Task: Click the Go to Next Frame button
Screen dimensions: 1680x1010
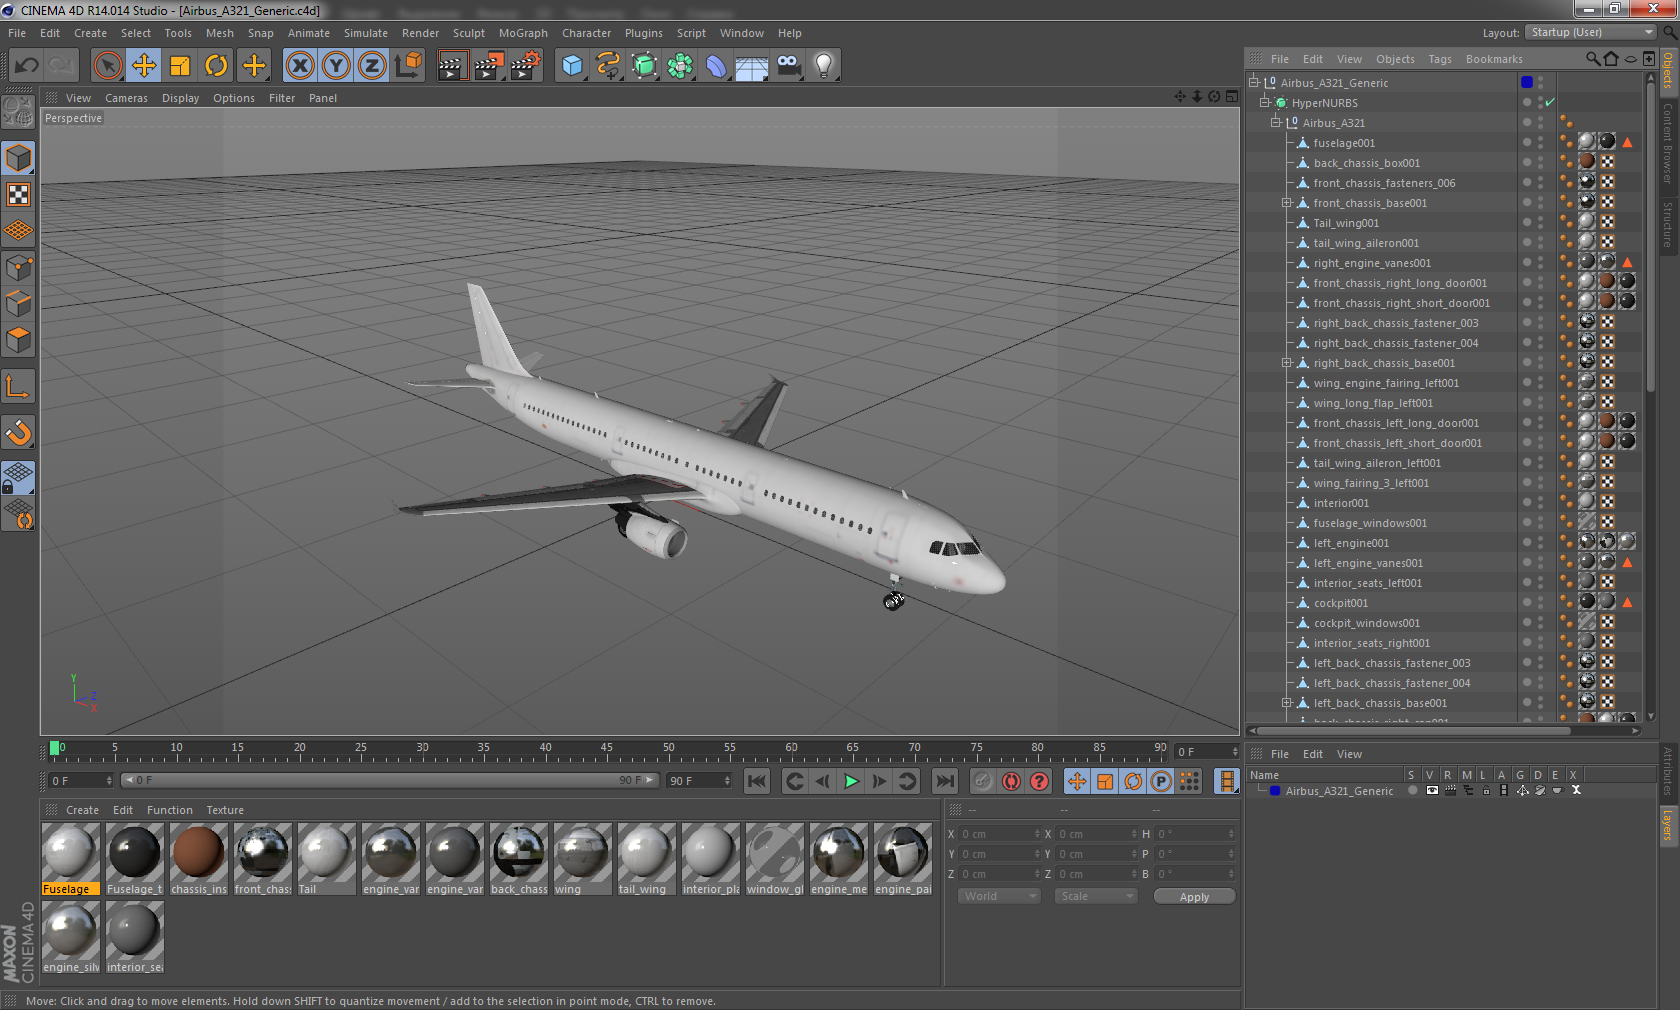Action: click(879, 781)
